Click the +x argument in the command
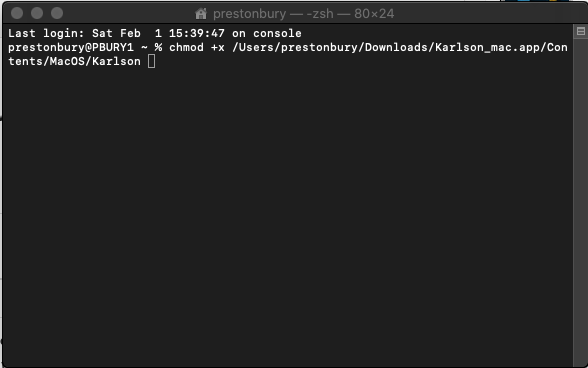 point(218,48)
